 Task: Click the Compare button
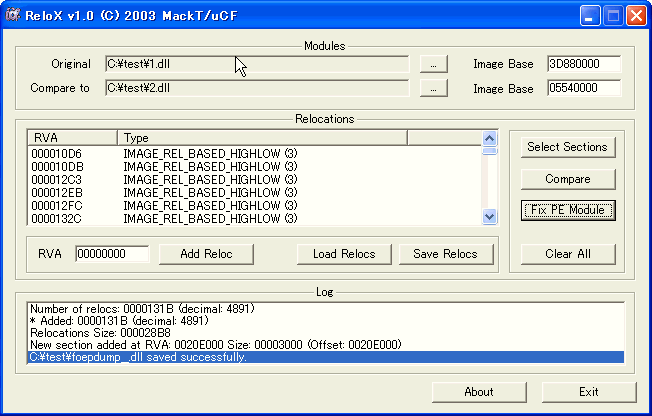[x=568, y=179]
